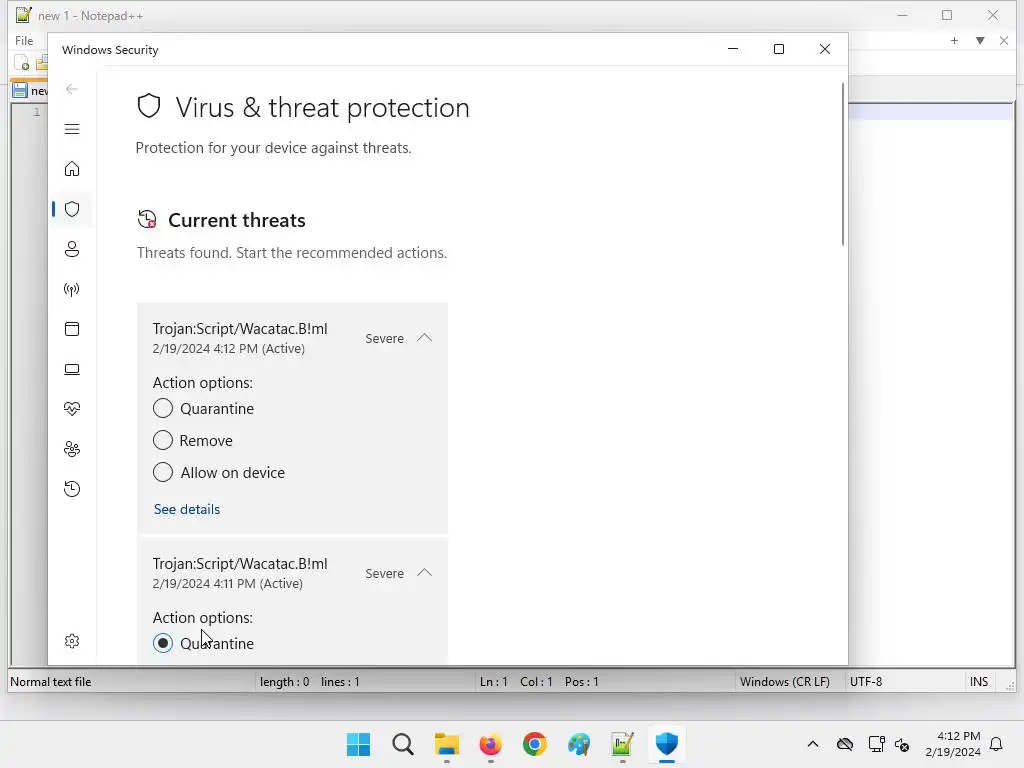Collapse the 4:11 PM Trojan threat entry
The width and height of the screenshot is (1024, 768).
coord(424,573)
